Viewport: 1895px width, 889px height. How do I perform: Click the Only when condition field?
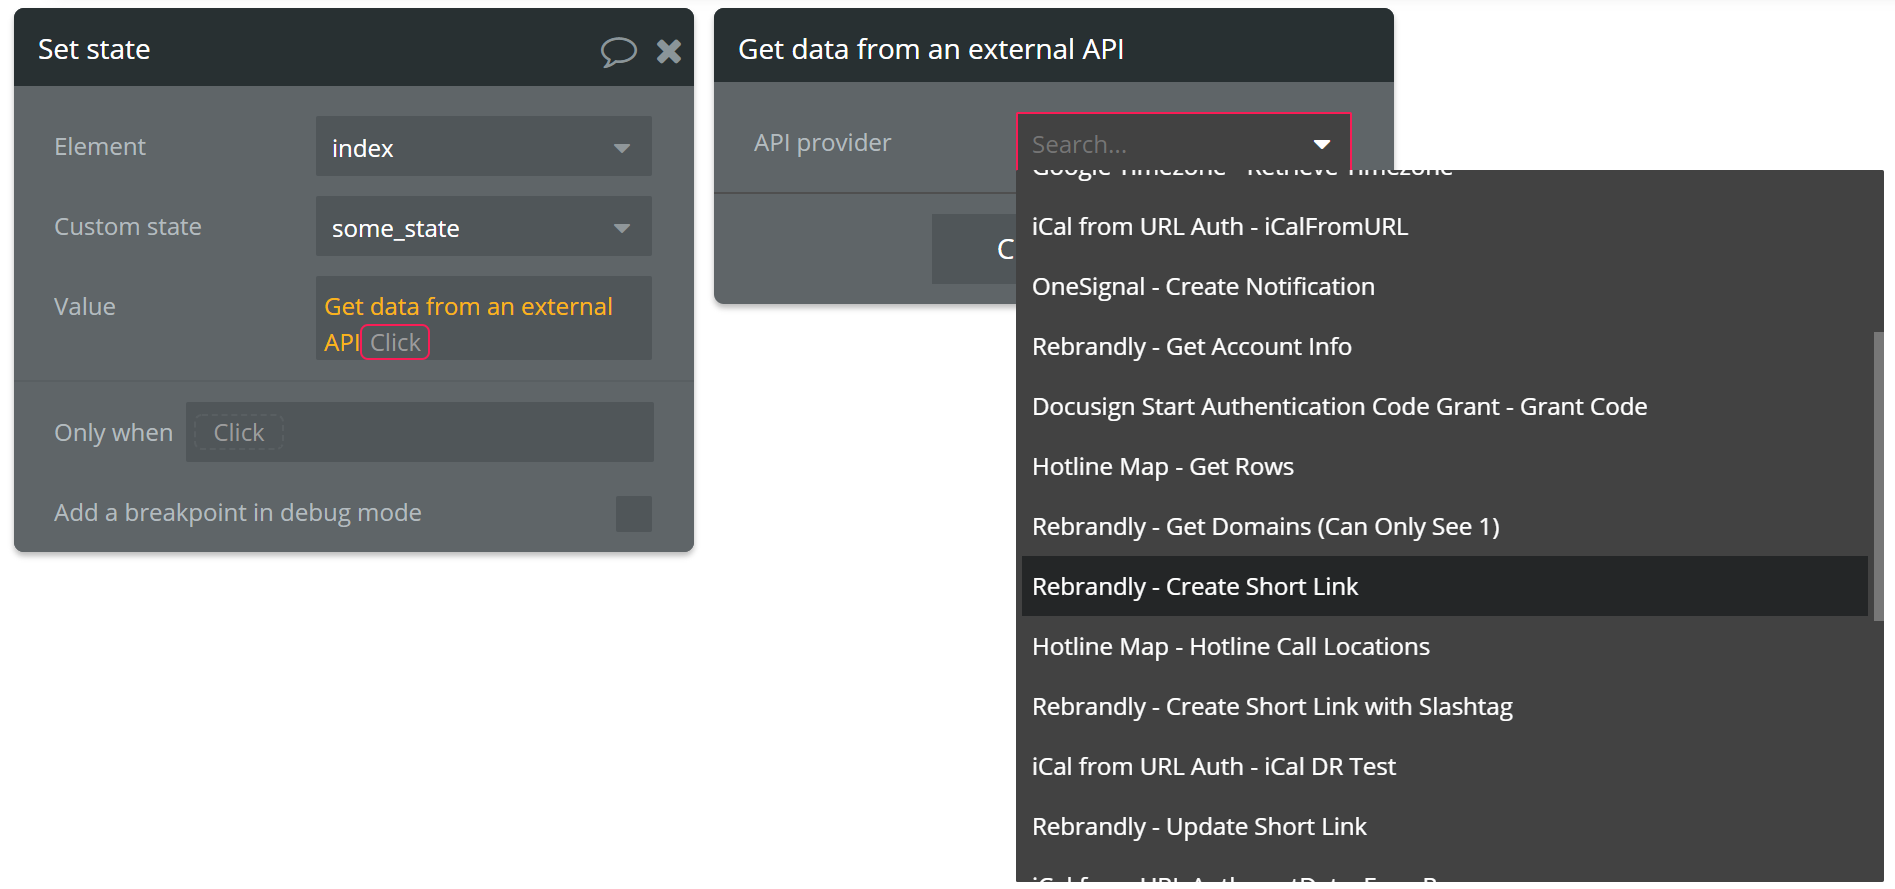pos(420,432)
